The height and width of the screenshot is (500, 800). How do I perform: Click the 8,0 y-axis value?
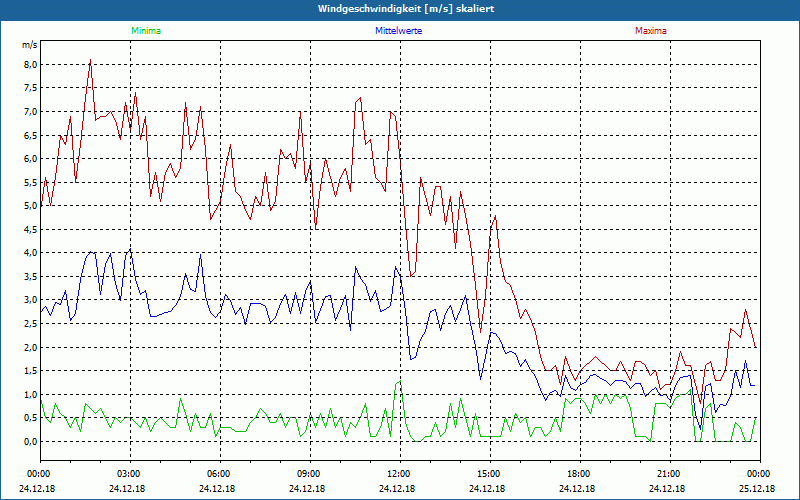[x=30, y=64]
